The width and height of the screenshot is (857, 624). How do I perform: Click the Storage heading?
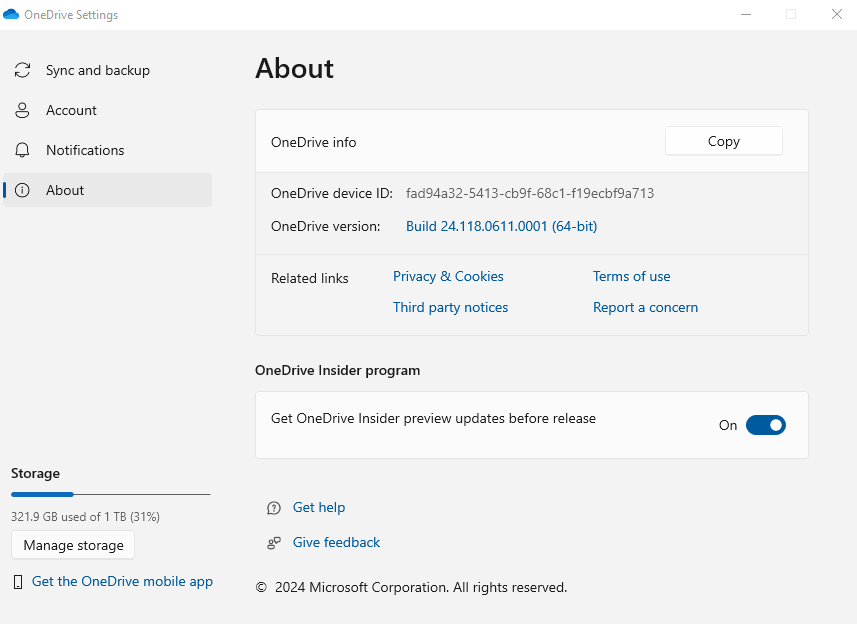pyautogui.click(x=36, y=473)
